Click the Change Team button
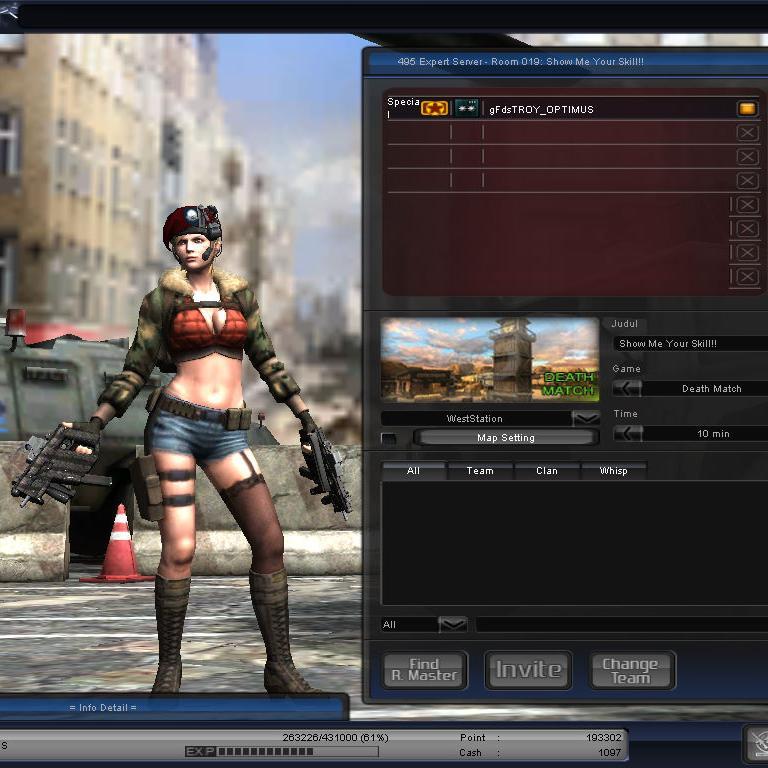 632,670
